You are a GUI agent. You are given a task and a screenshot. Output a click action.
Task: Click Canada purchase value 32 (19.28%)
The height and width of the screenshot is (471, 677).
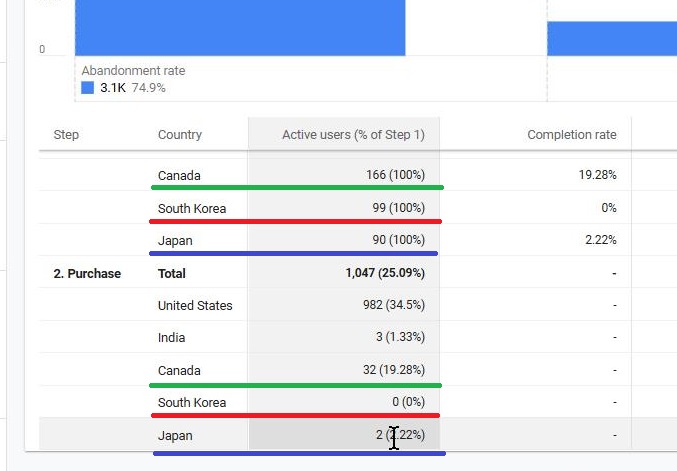pos(394,370)
